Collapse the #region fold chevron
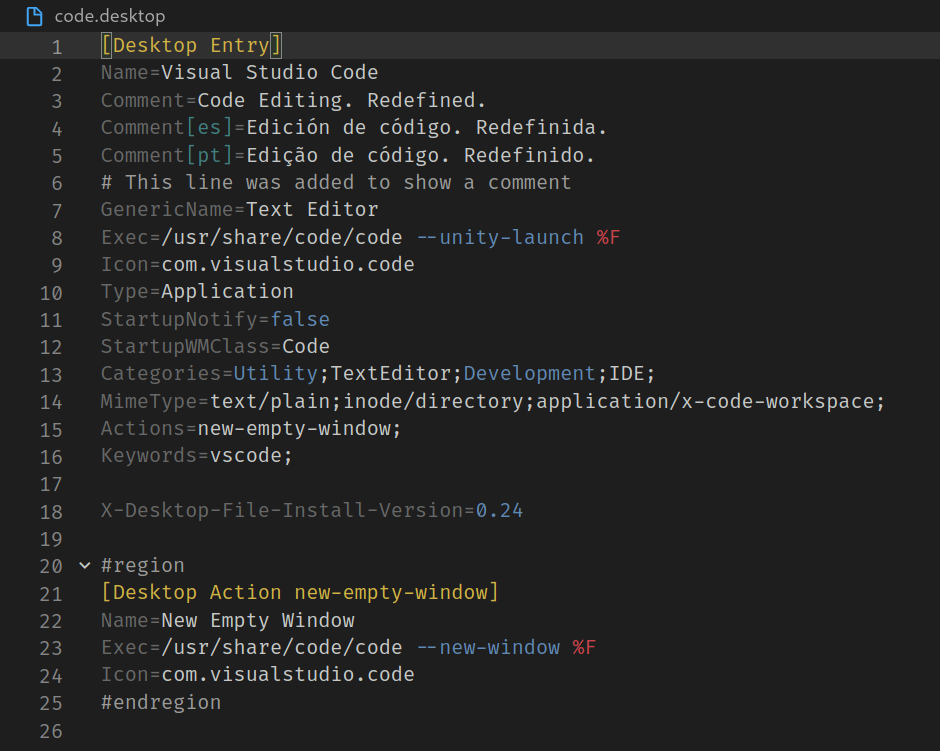Screen dimensions: 940x751 (85, 566)
